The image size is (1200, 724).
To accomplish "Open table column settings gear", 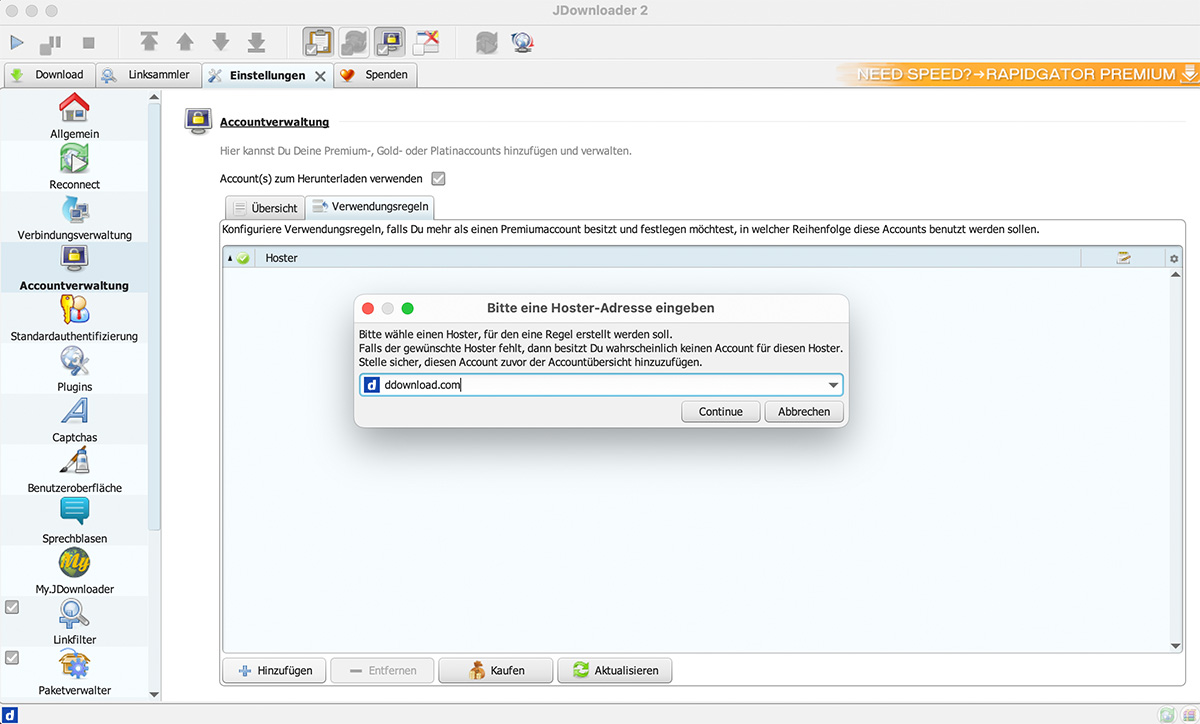I will pyautogui.click(x=1174, y=259).
